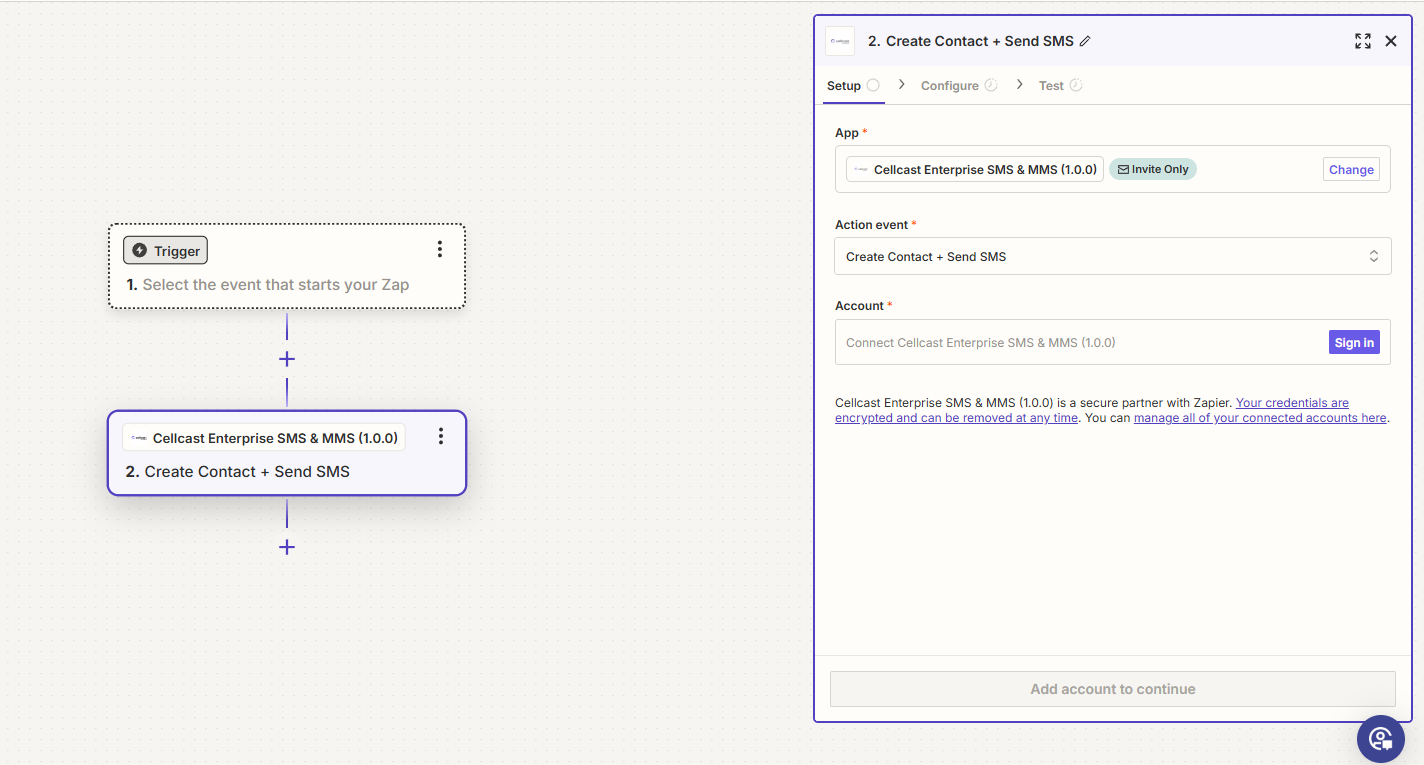1424x765 pixels.
Task: Open the Trigger step's three-dot menu
Action: [x=440, y=249]
